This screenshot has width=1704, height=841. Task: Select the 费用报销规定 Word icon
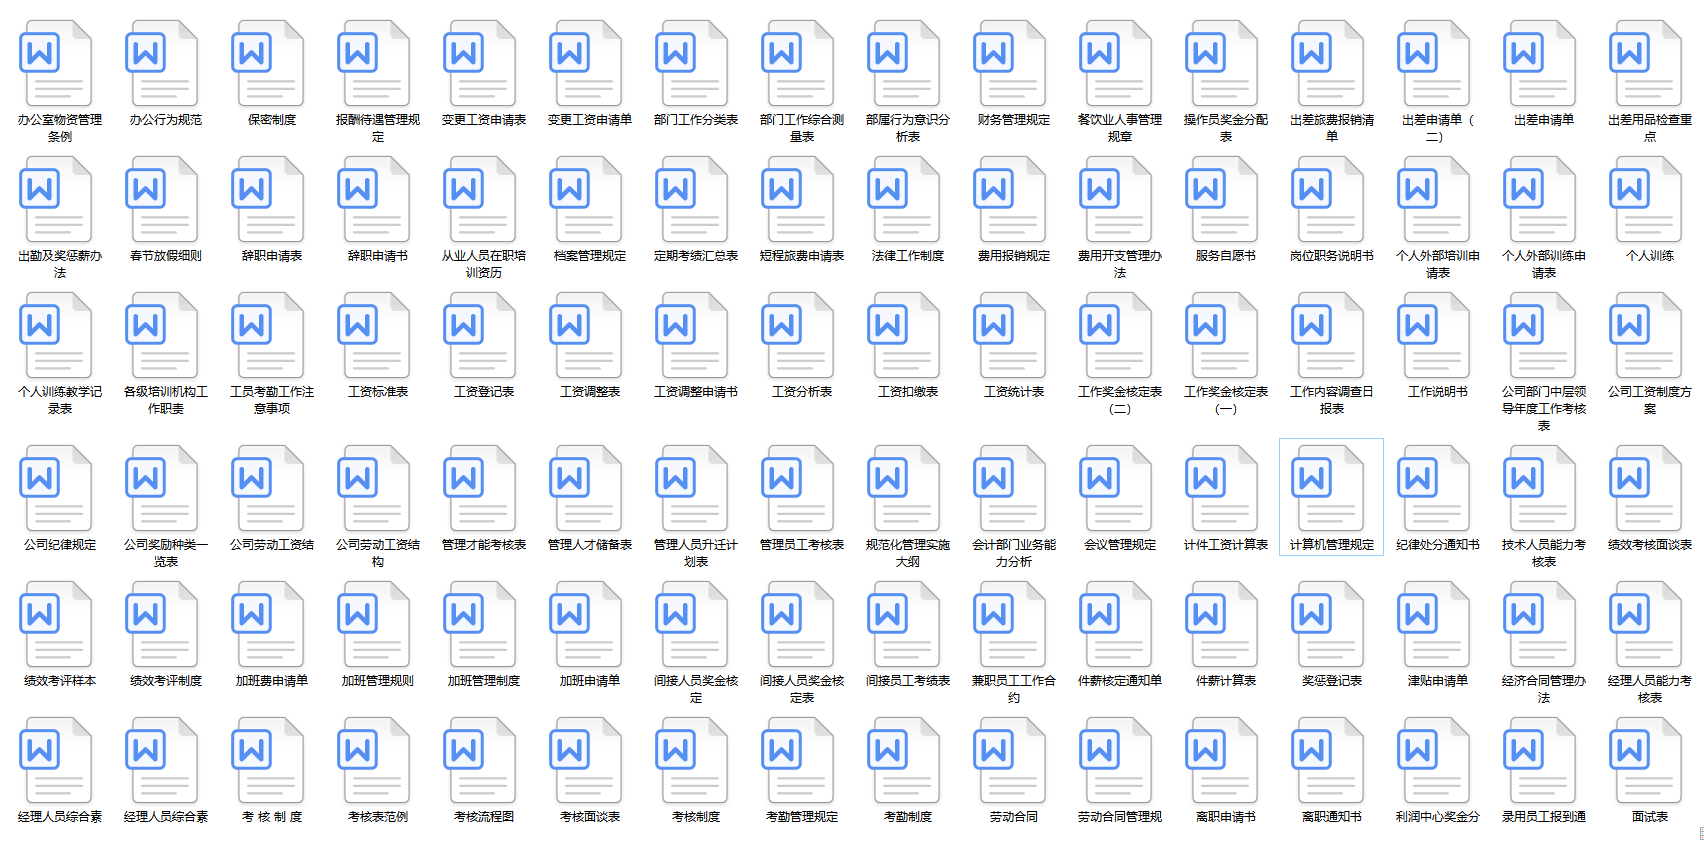[1010, 200]
